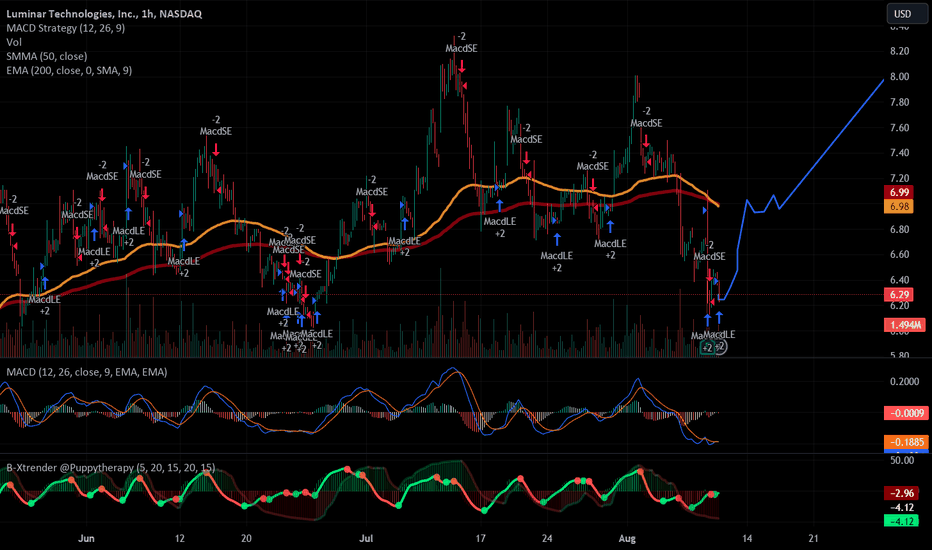
Task: Click the 12 date on the time axis
Action: 180,539
